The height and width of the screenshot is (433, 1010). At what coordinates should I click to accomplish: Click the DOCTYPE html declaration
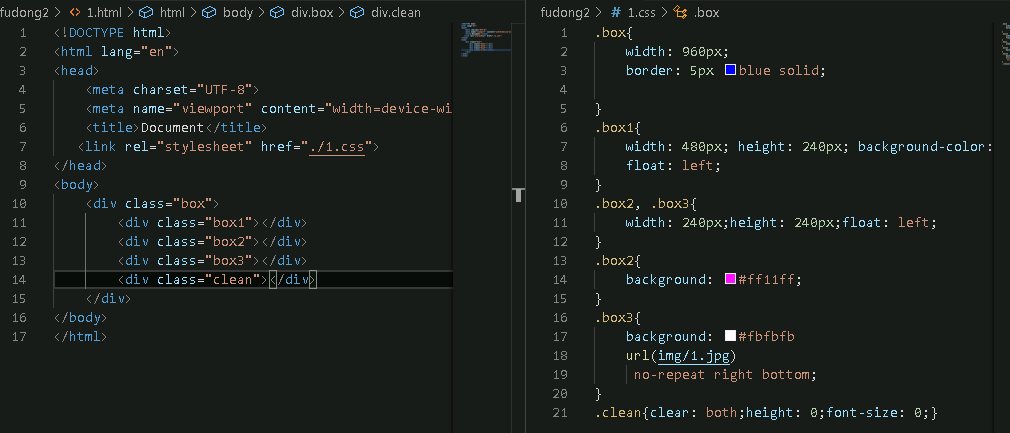click(113, 33)
